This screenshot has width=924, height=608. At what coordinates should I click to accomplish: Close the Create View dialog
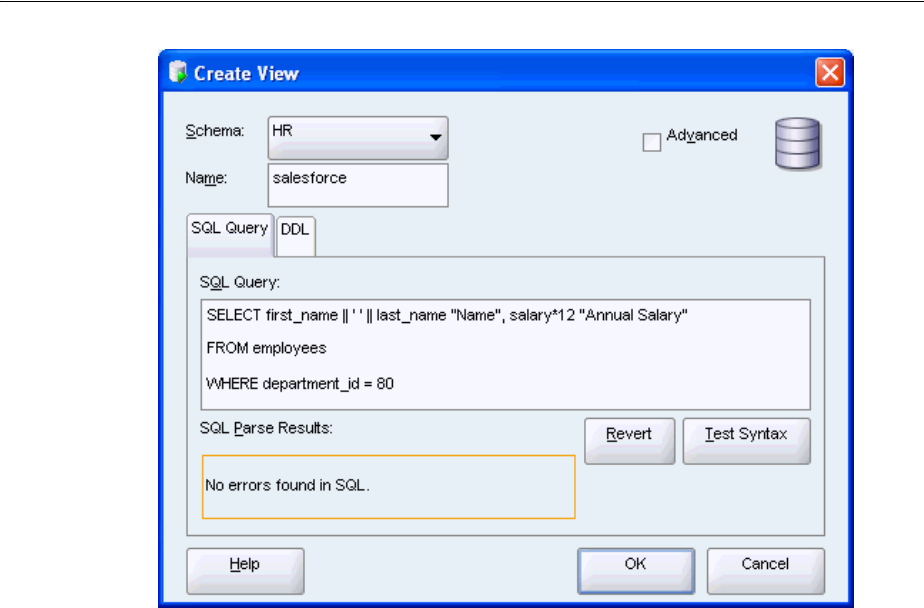[830, 72]
